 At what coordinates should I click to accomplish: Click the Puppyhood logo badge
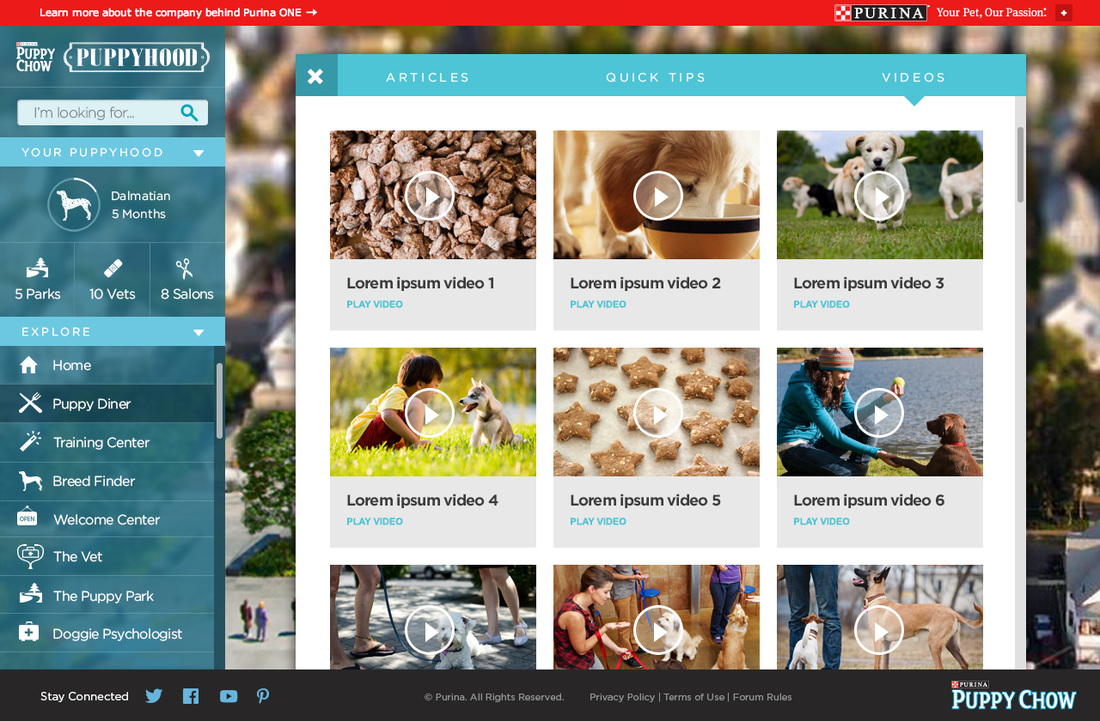[137, 58]
